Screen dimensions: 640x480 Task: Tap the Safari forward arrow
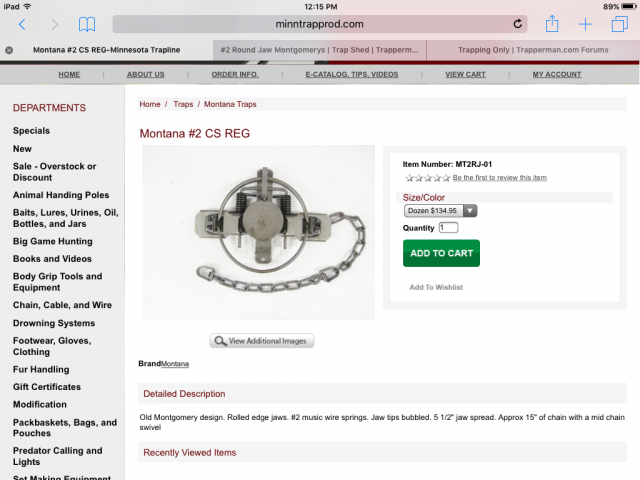(x=55, y=24)
